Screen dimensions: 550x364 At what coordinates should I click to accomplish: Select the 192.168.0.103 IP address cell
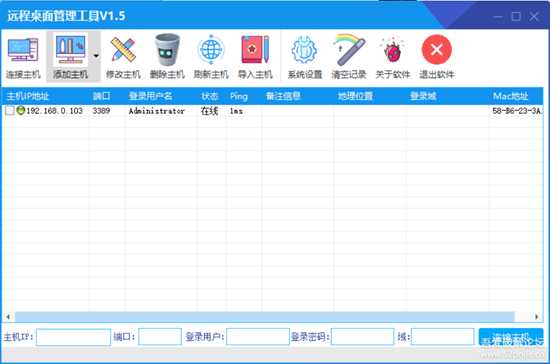pyautogui.click(x=54, y=111)
